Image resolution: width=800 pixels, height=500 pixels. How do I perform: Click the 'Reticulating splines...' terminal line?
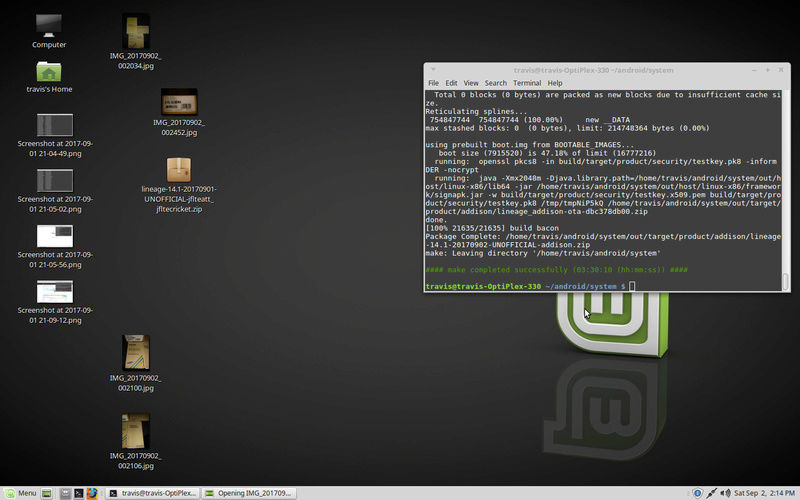pyautogui.click(x=476, y=111)
